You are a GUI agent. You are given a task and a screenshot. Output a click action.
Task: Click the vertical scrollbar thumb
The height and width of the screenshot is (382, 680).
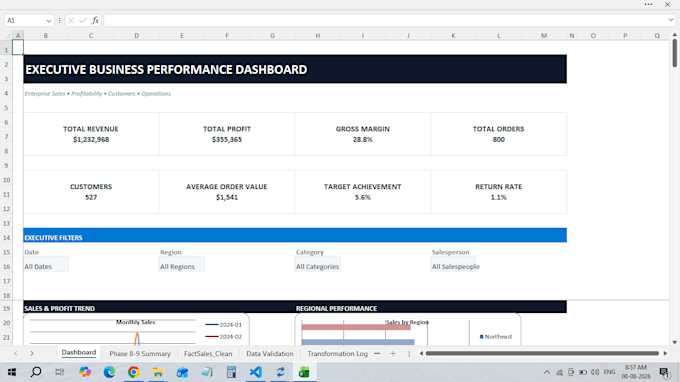click(674, 53)
